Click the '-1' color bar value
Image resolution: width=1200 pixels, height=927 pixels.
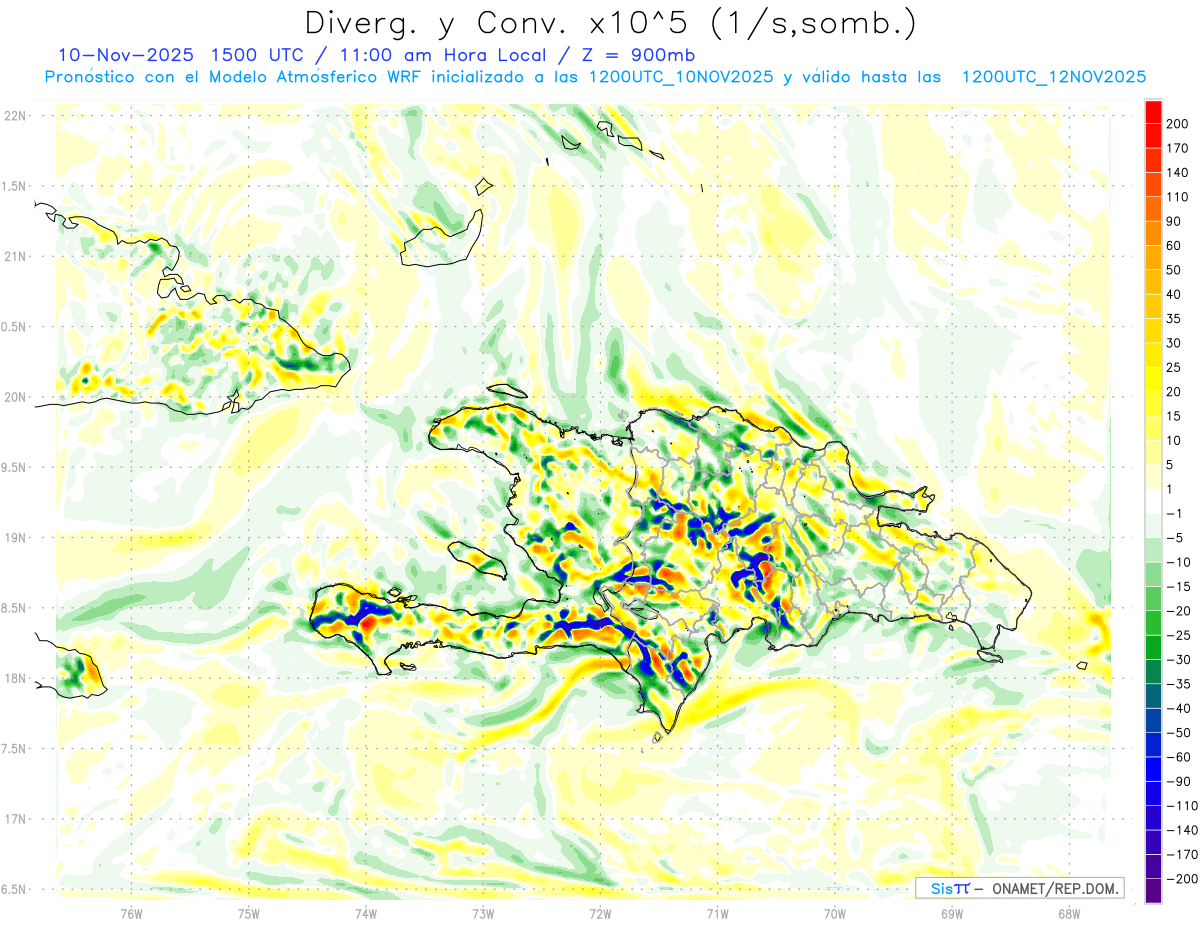pyautogui.click(x=1176, y=514)
